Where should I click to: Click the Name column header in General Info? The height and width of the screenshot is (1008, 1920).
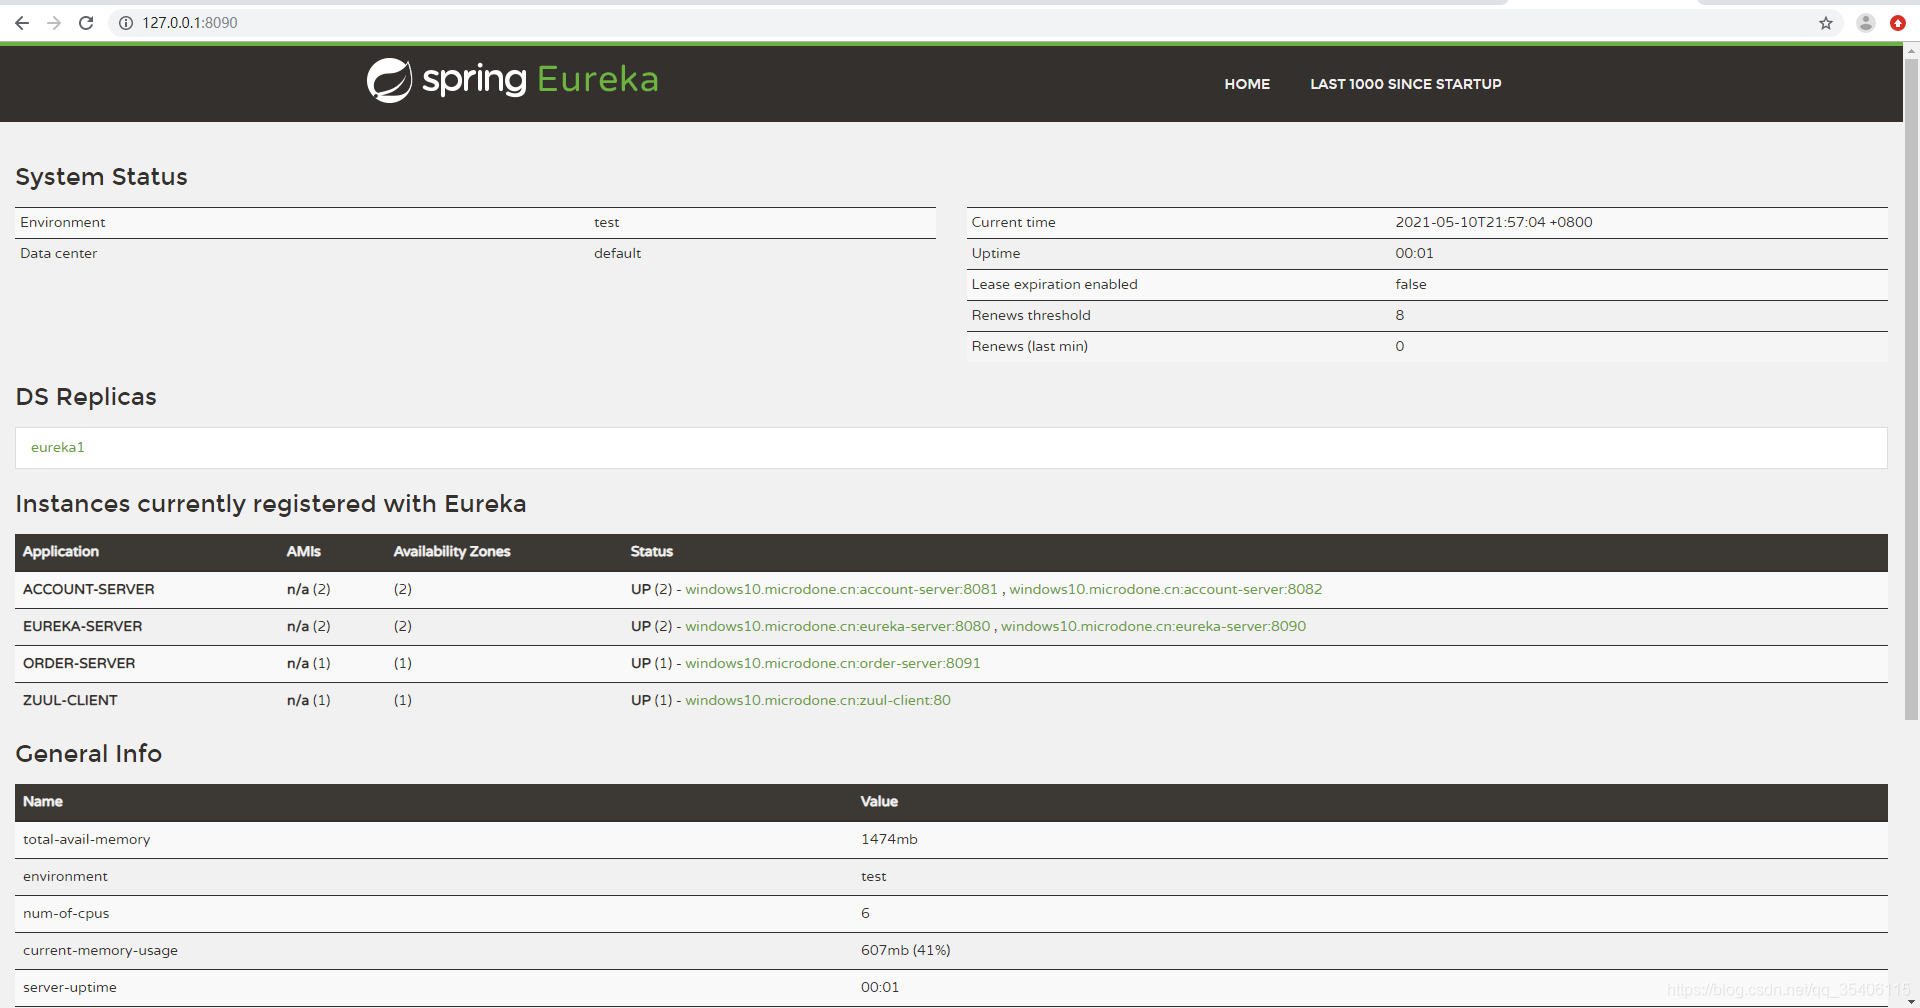click(43, 802)
